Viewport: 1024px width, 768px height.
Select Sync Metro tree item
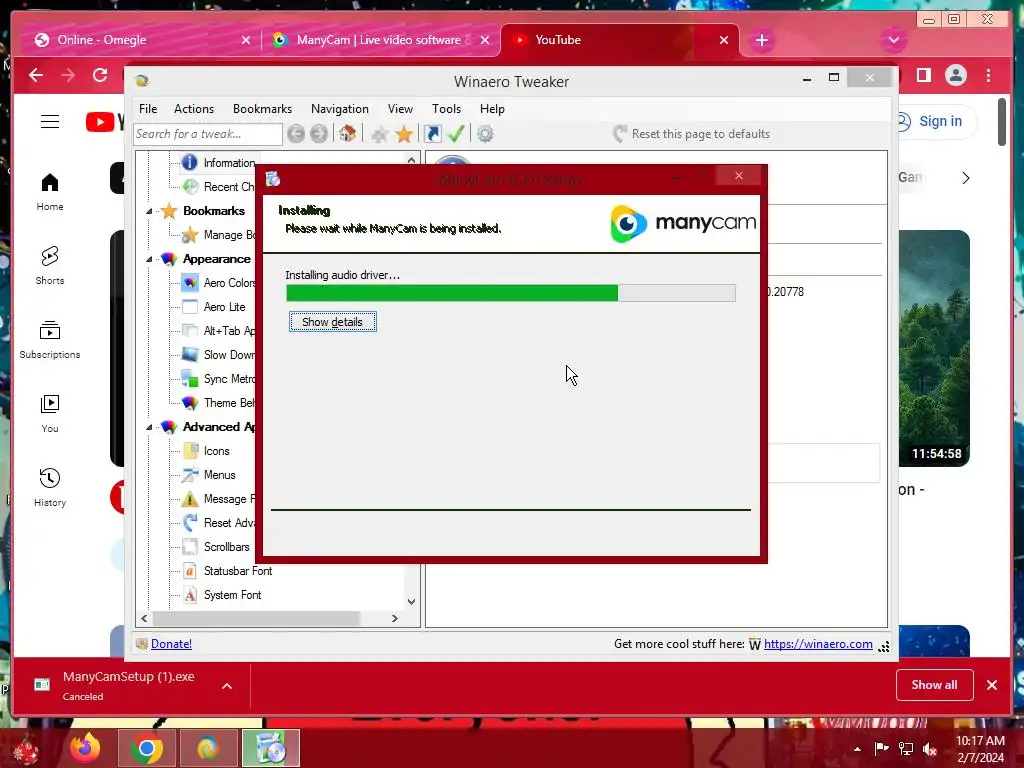(219, 379)
